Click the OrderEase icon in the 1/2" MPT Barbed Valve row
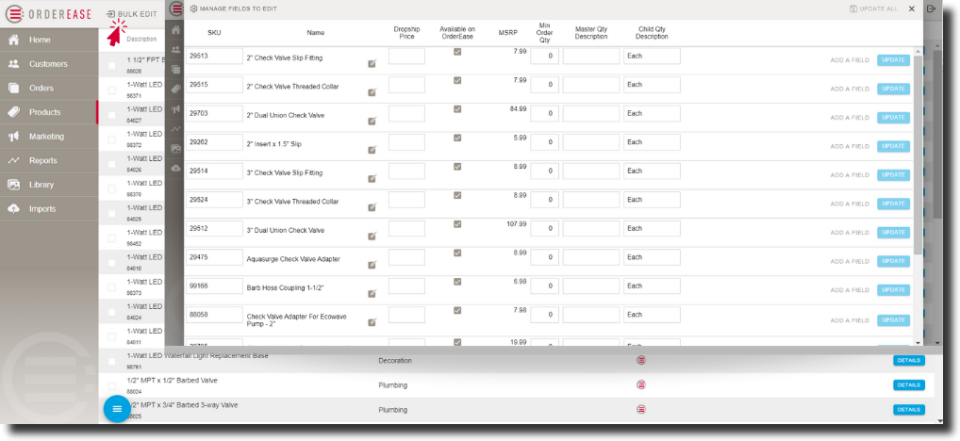 tap(641, 384)
